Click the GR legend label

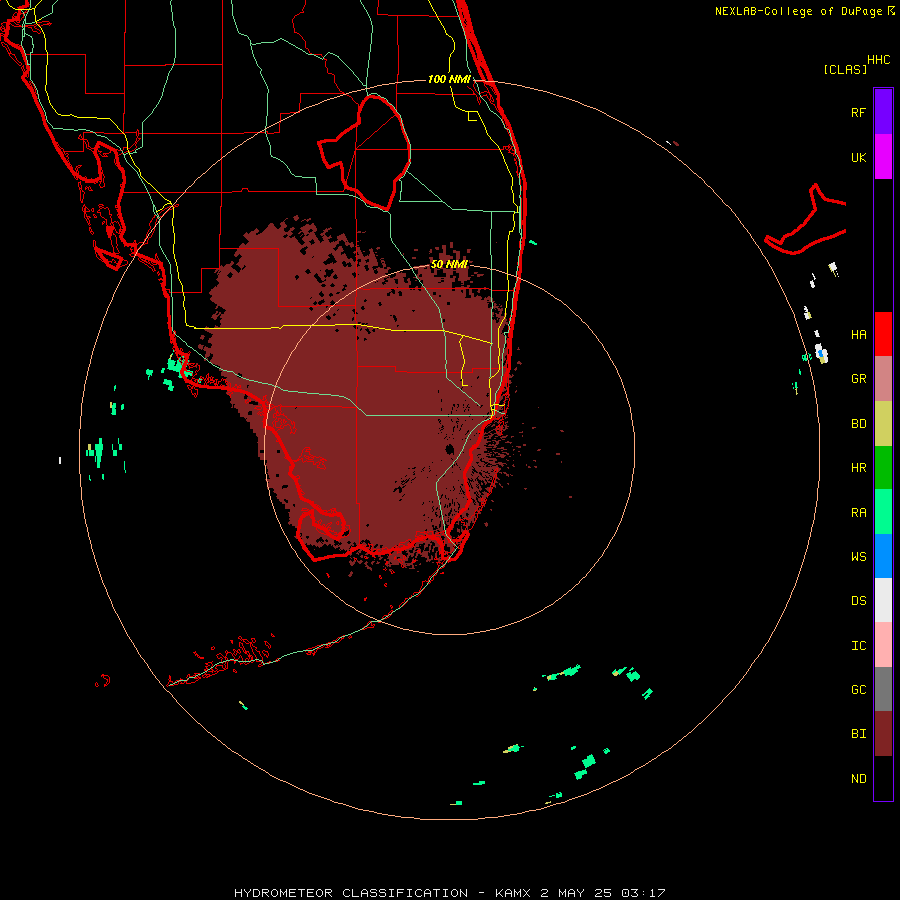coord(858,379)
